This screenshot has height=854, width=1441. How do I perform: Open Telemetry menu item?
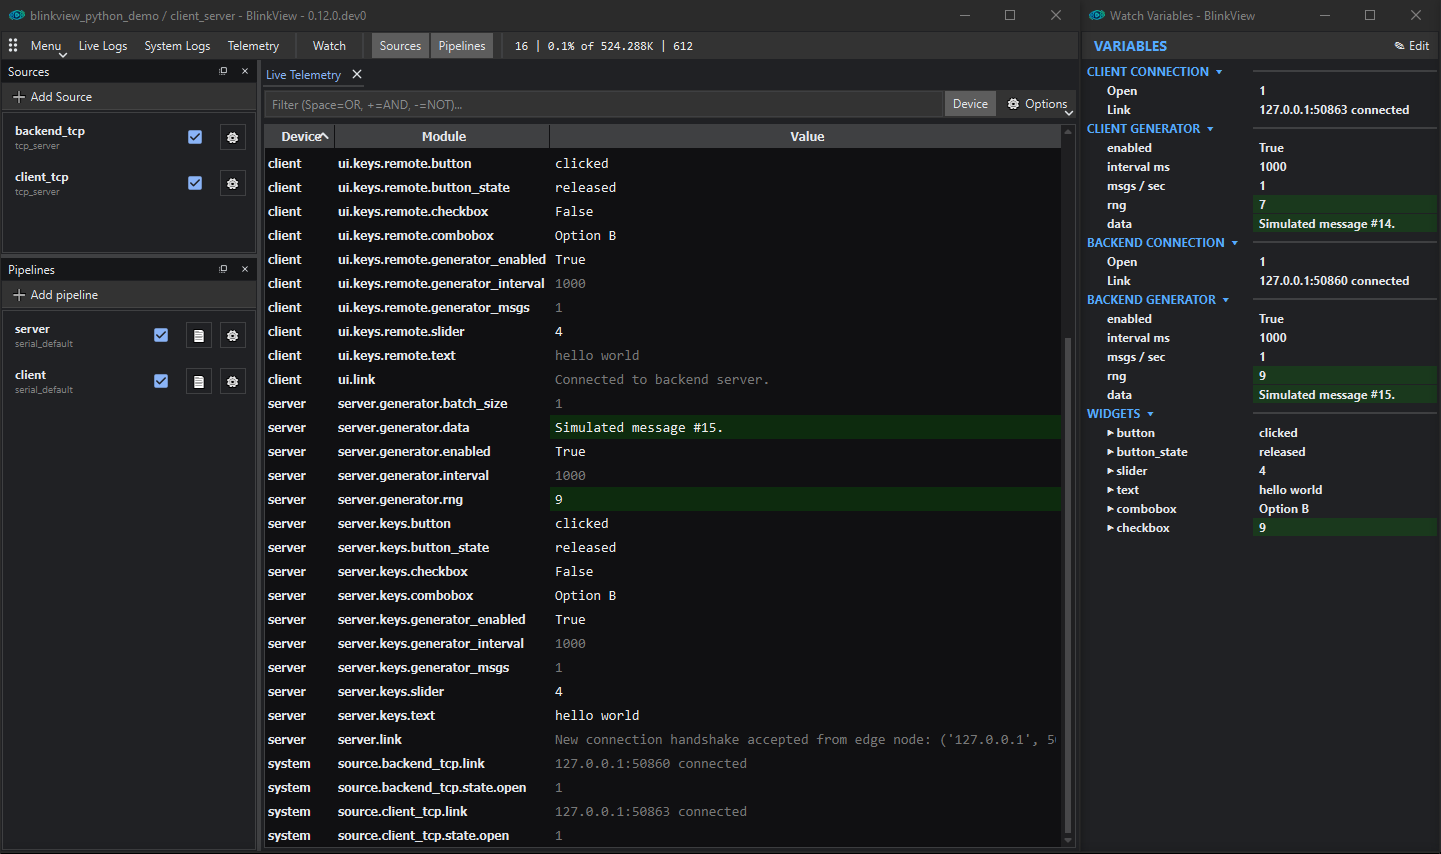point(253,46)
